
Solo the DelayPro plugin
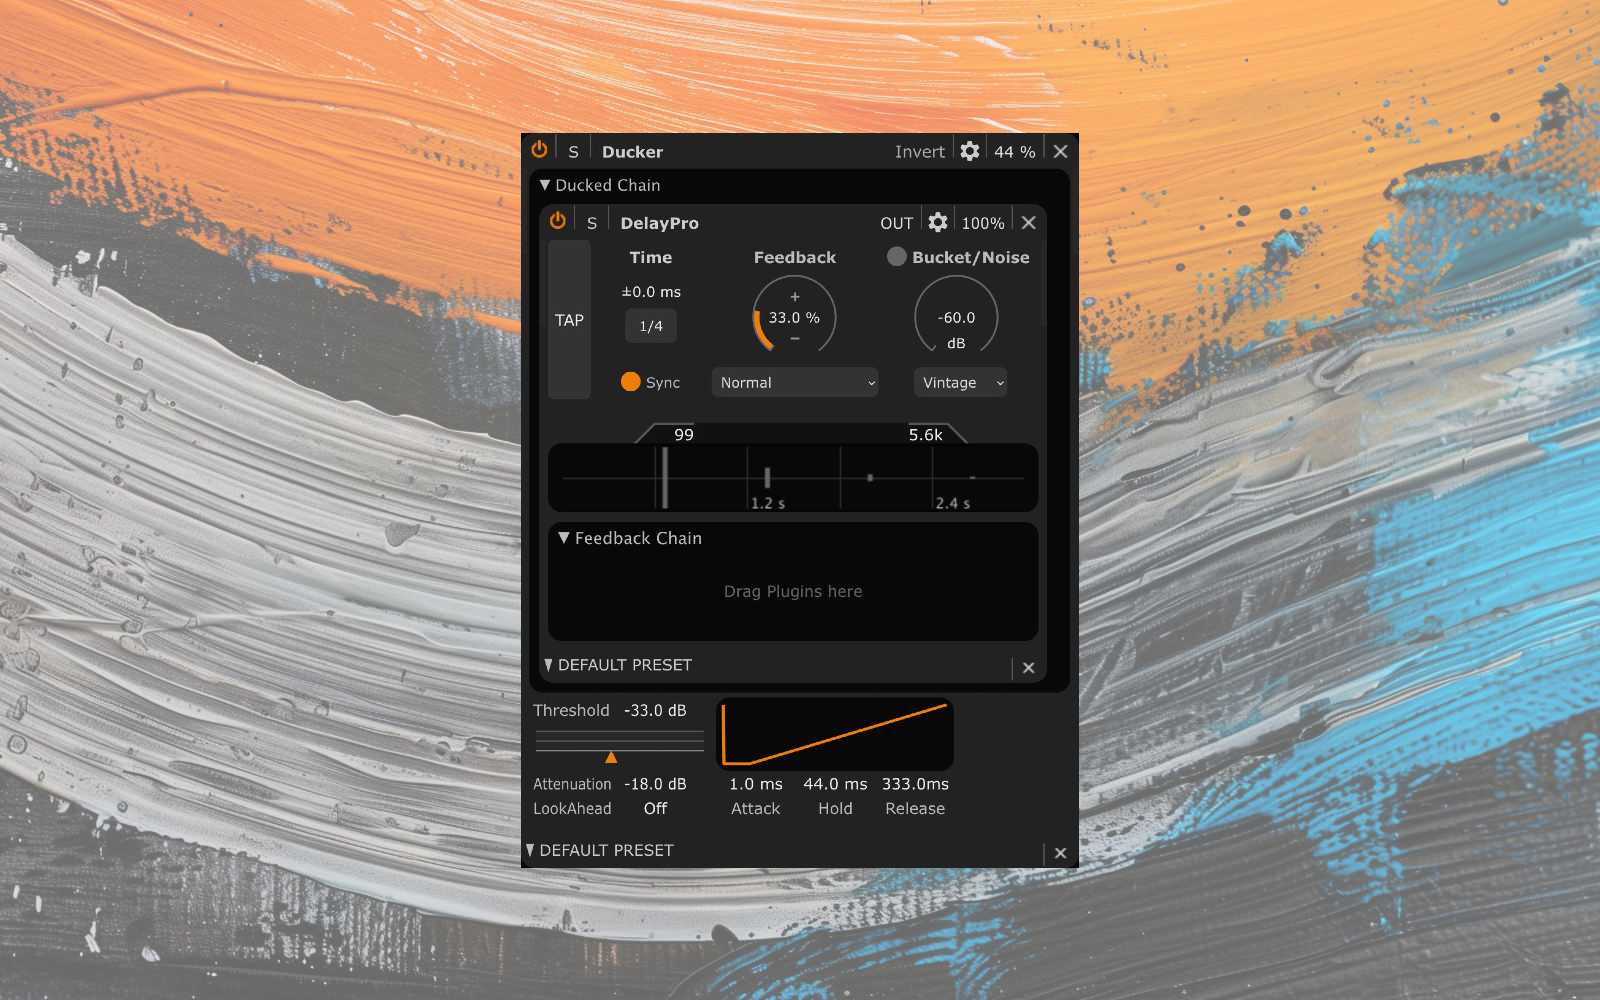(592, 223)
